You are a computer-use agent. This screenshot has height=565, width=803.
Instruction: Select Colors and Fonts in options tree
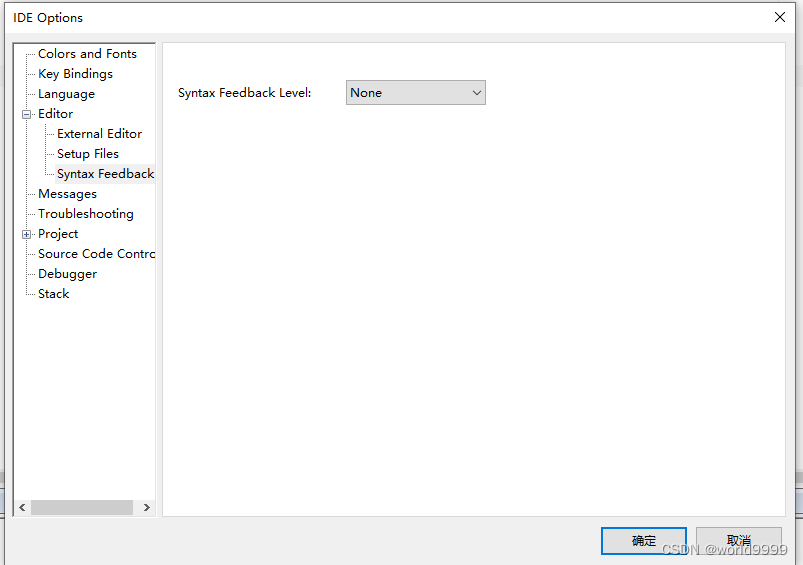coord(87,54)
